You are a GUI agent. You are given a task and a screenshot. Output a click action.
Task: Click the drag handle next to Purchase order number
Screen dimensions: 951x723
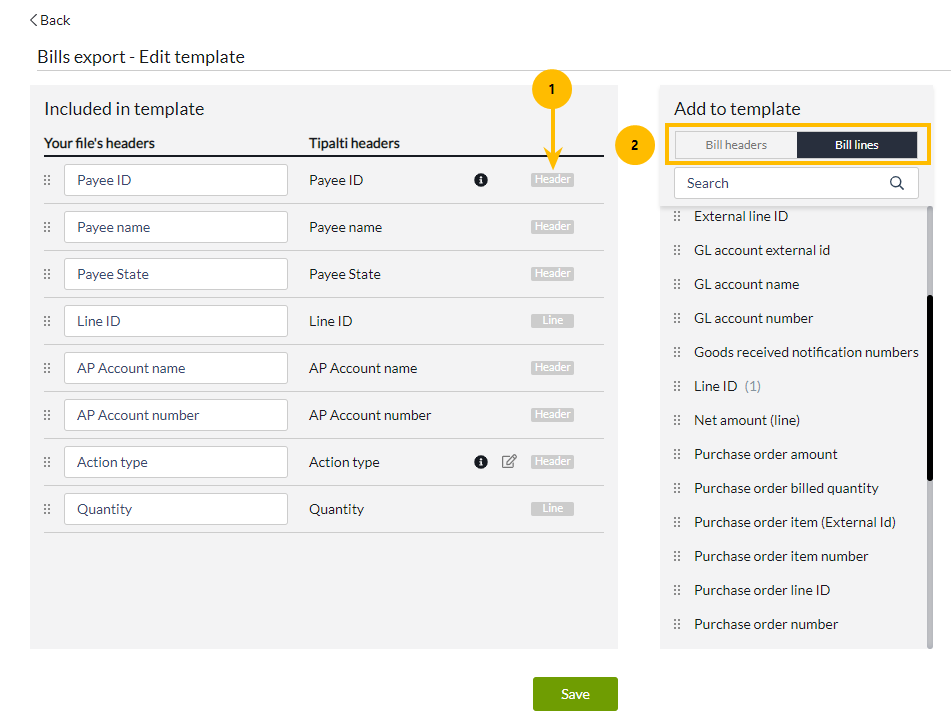pyautogui.click(x=678, y=624)
